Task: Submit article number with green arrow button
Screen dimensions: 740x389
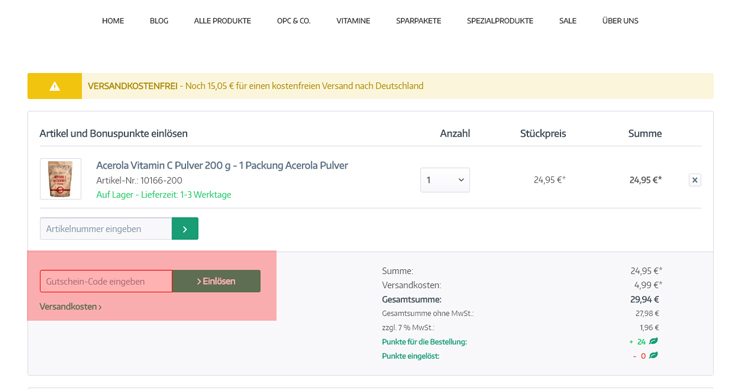Action: pyautogui.click(x=185, y=228)
